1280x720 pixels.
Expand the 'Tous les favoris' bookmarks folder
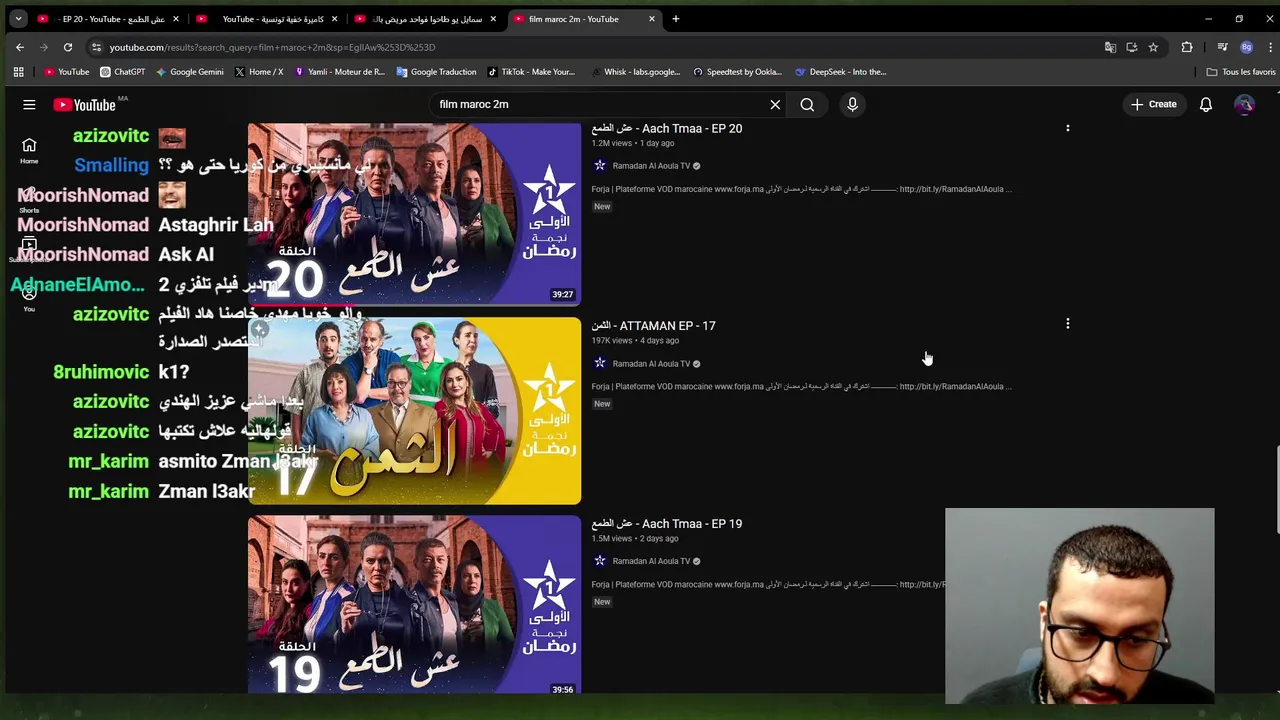(x=1240, y=72)
